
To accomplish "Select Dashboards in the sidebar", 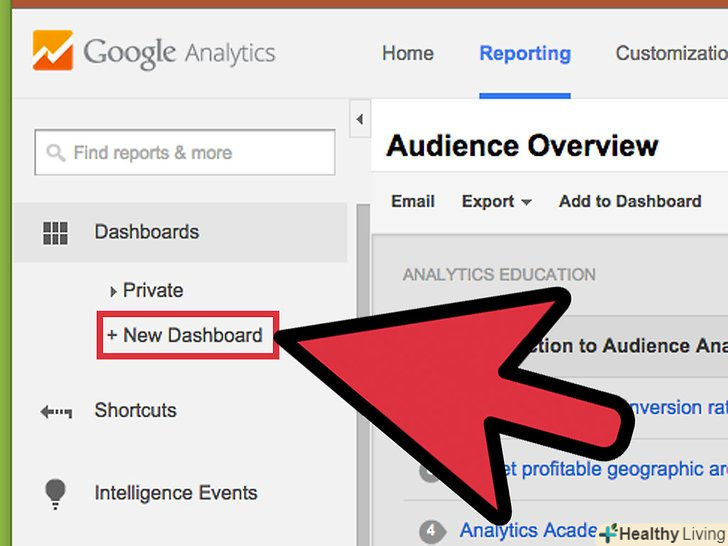I will [x=181, y=232].
